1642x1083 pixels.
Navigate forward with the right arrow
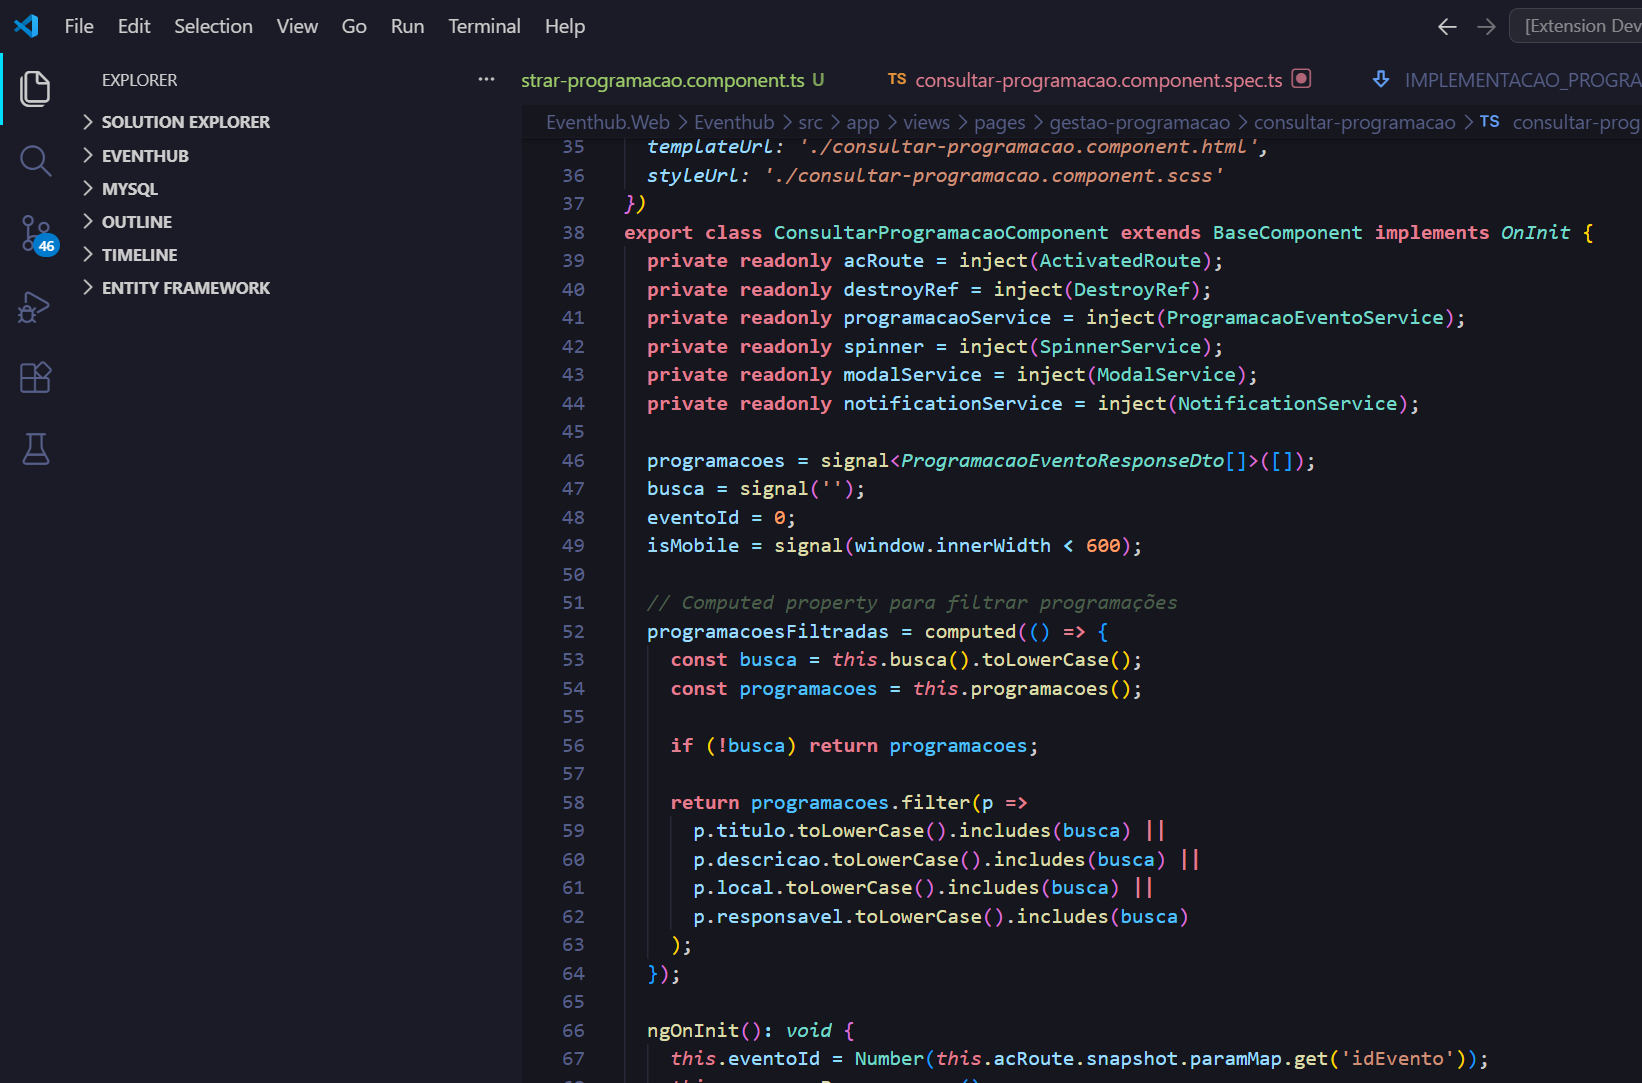[x=1486, y=27]
